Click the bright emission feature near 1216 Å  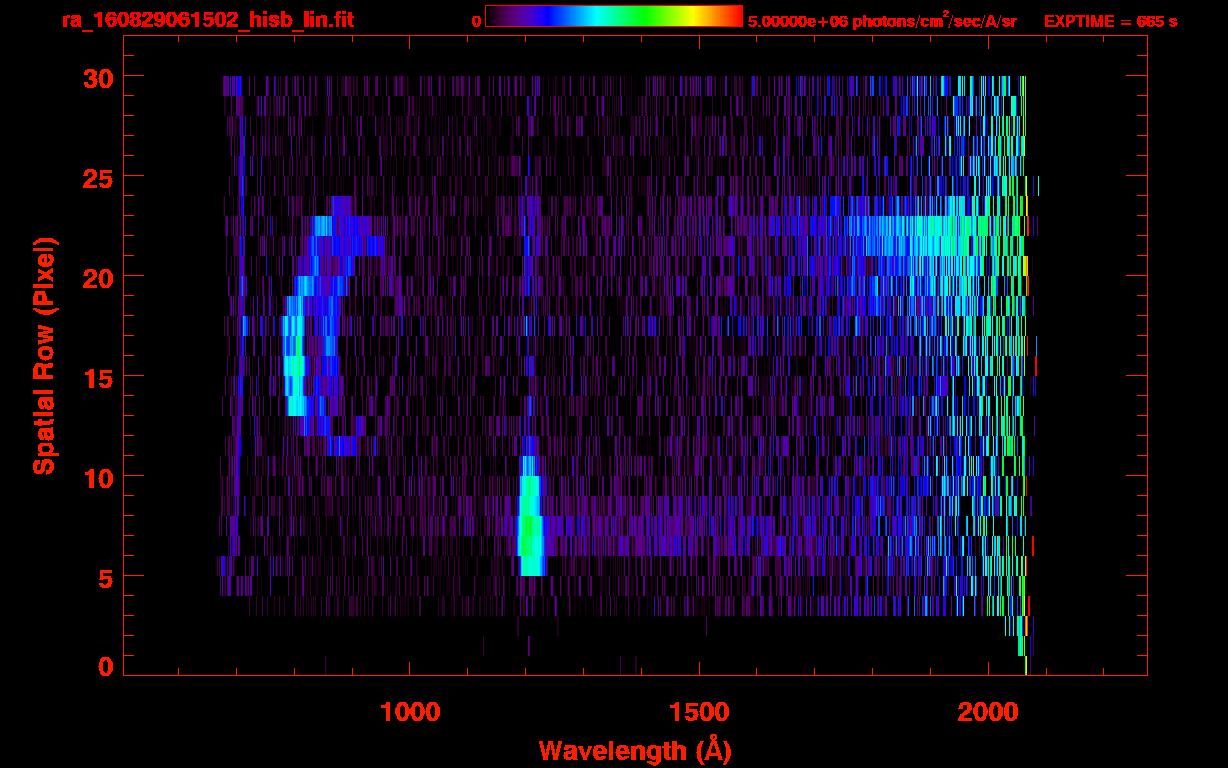[531, 516]
